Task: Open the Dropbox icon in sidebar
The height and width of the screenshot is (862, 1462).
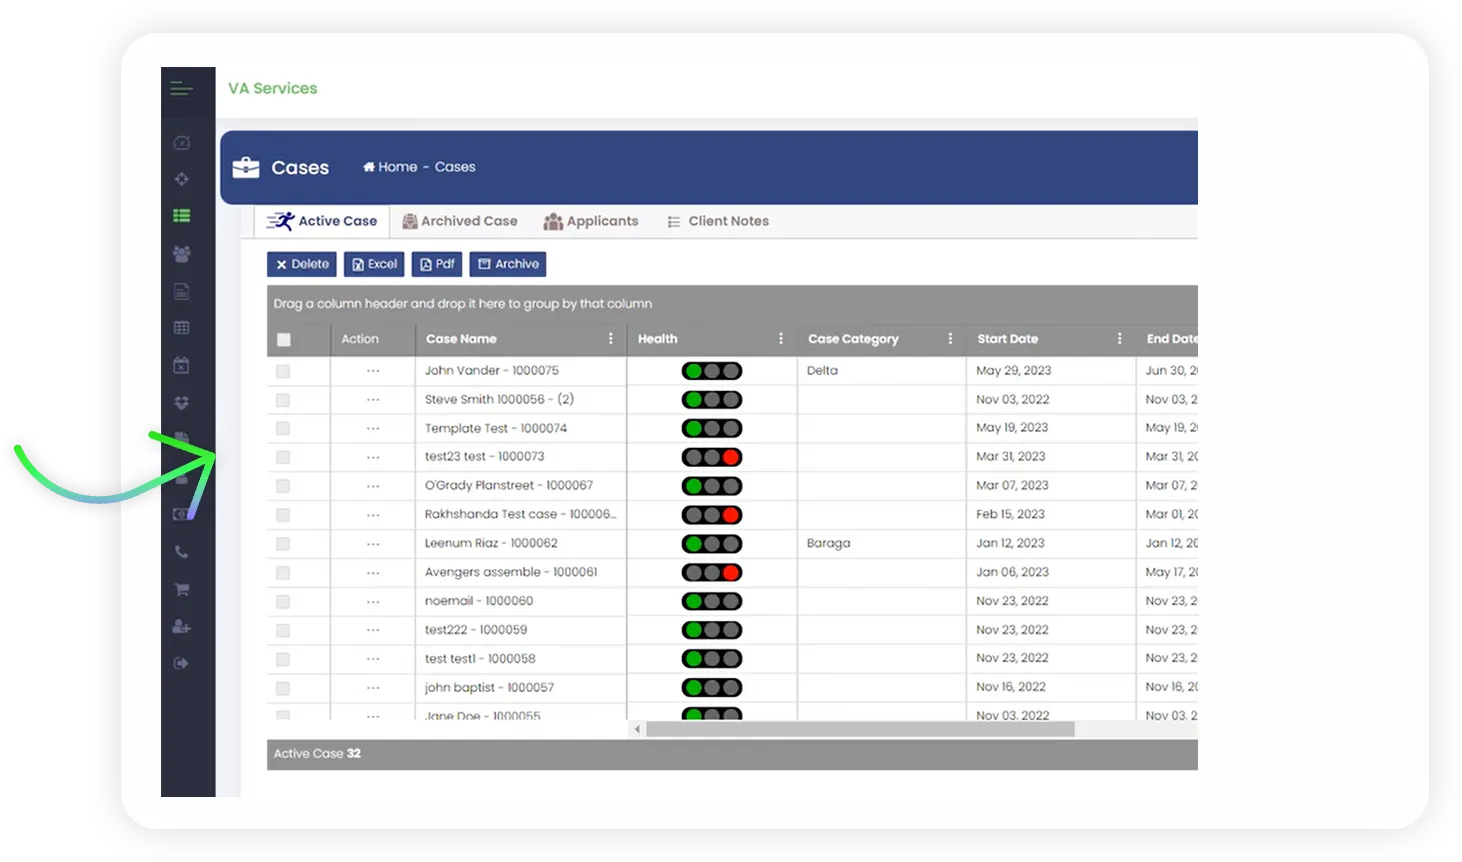Action: point(181,403)
